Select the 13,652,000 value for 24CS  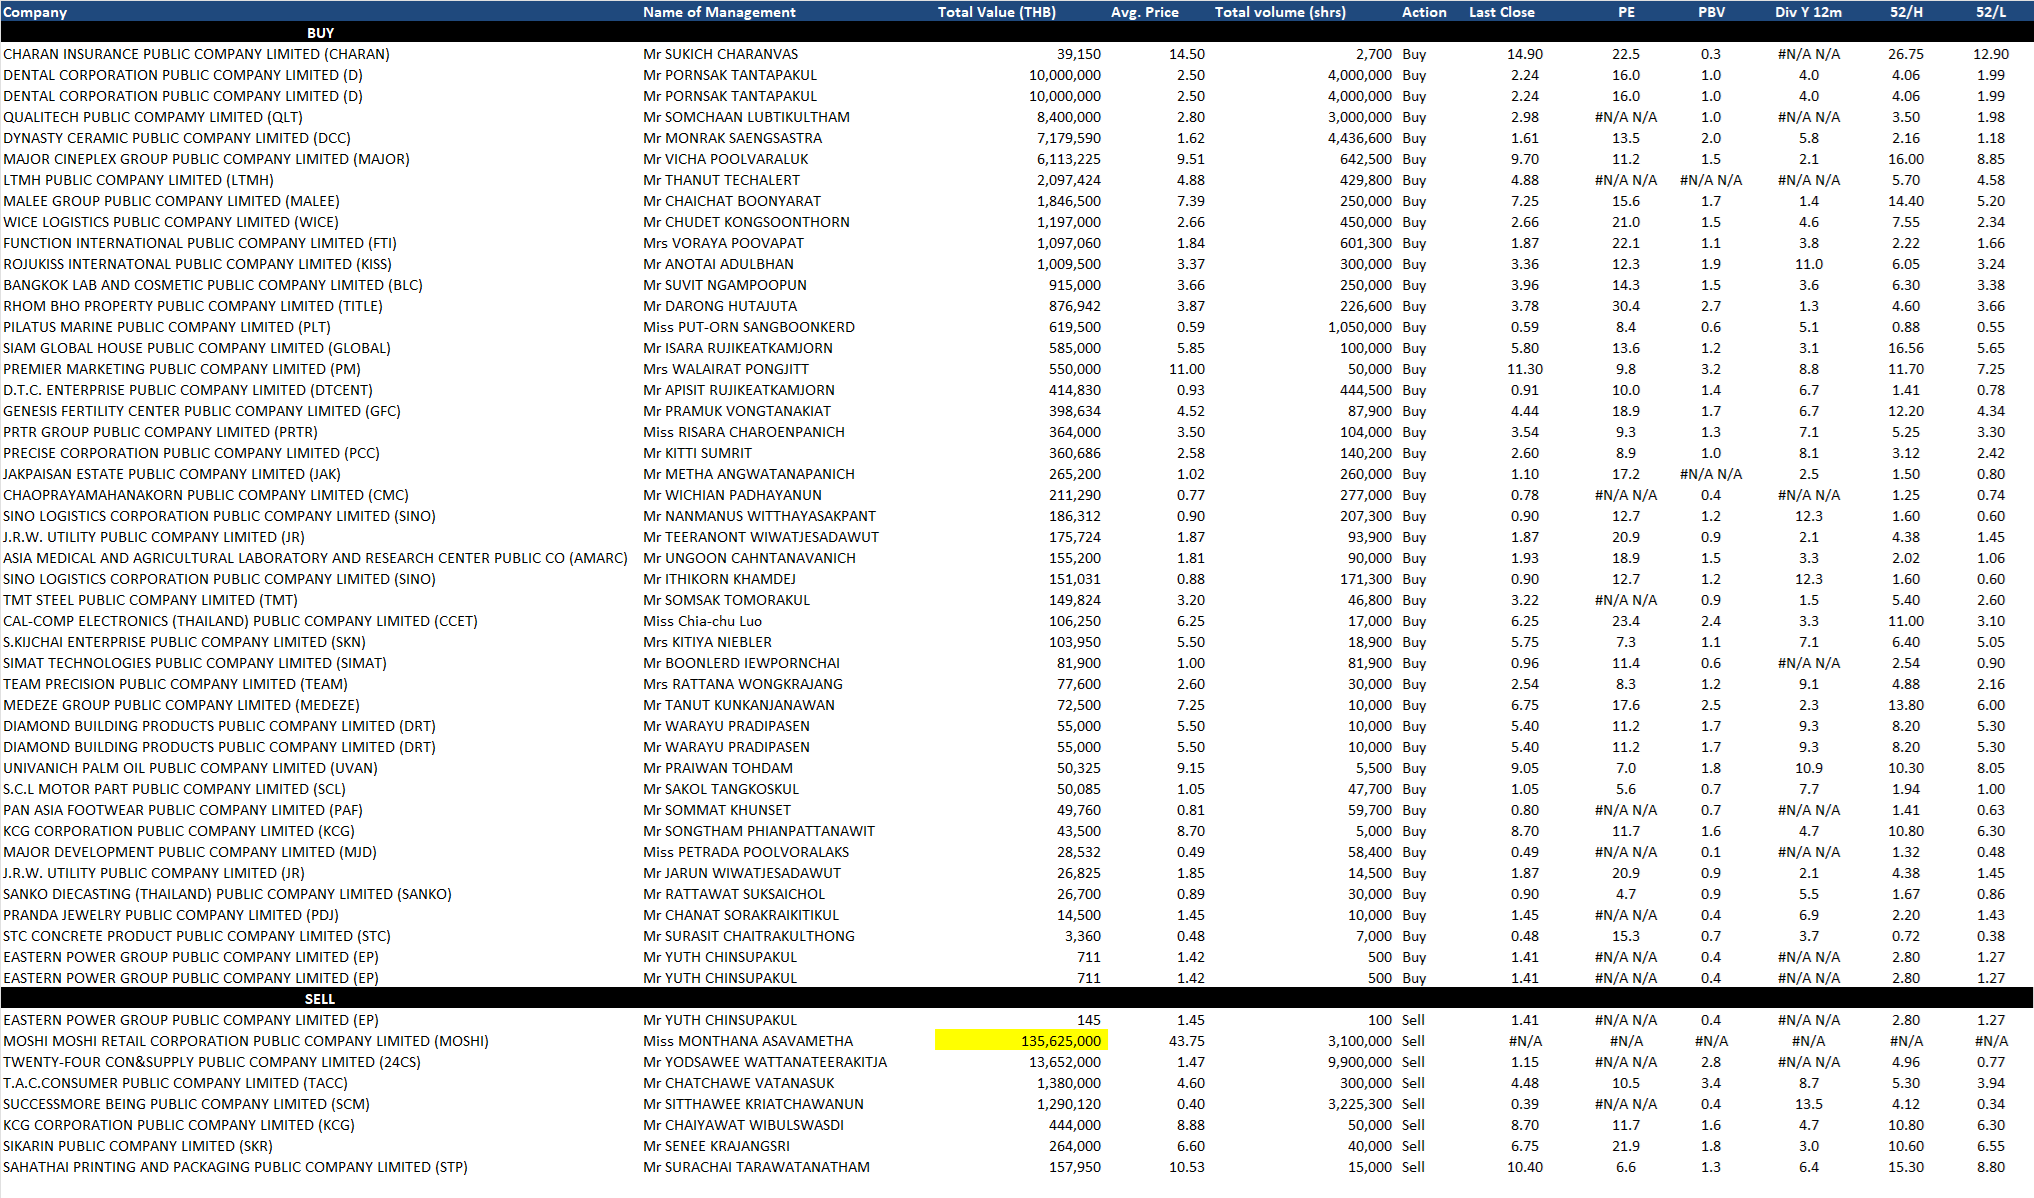click(1064, 1062)
